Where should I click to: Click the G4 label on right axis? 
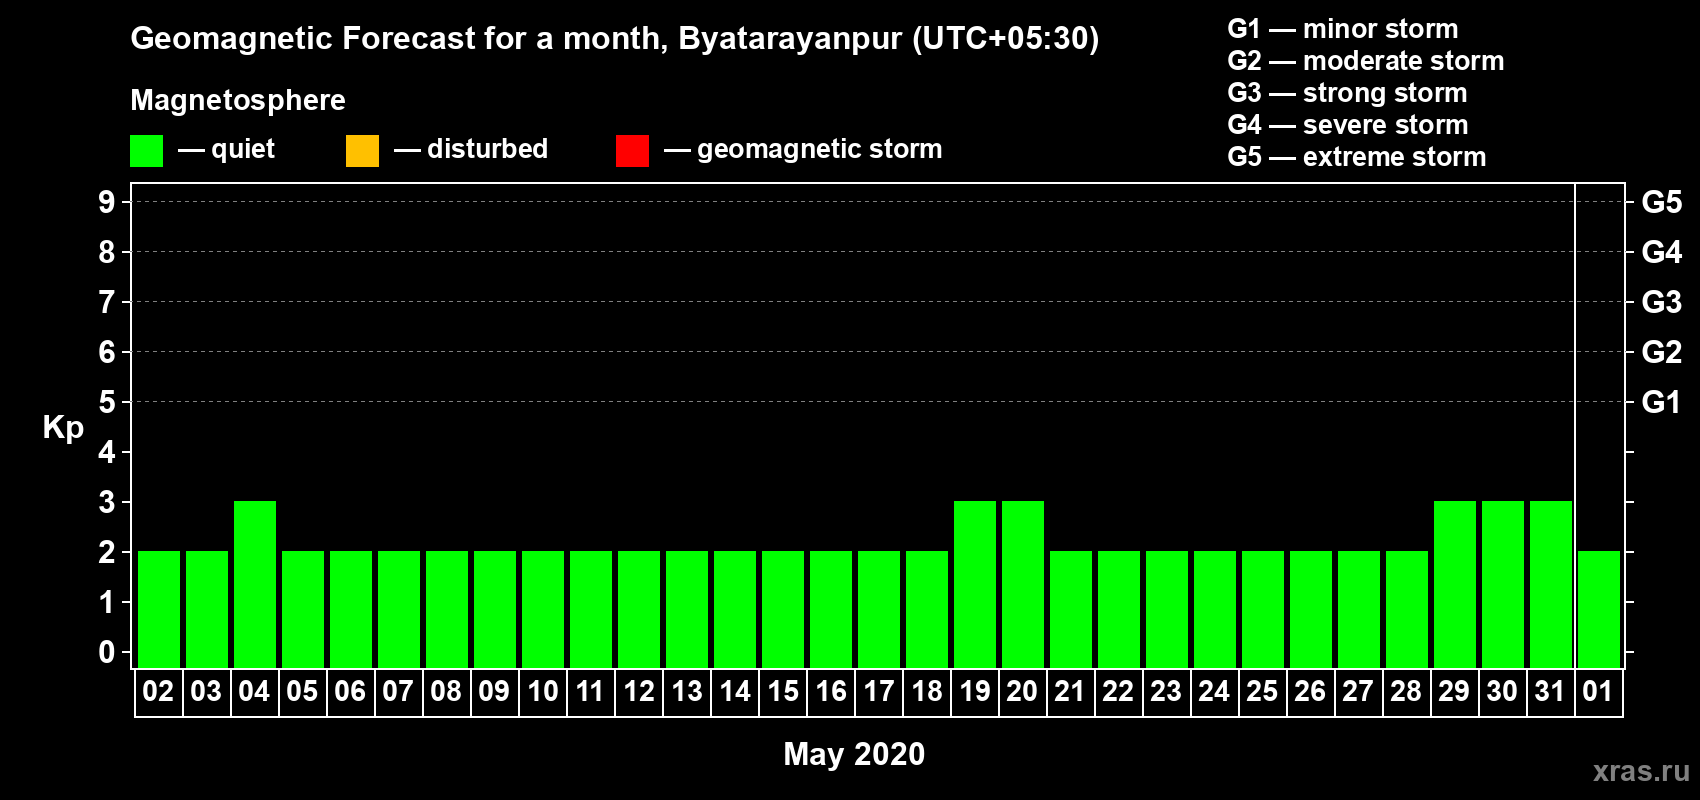click(x=1661, y=252)
